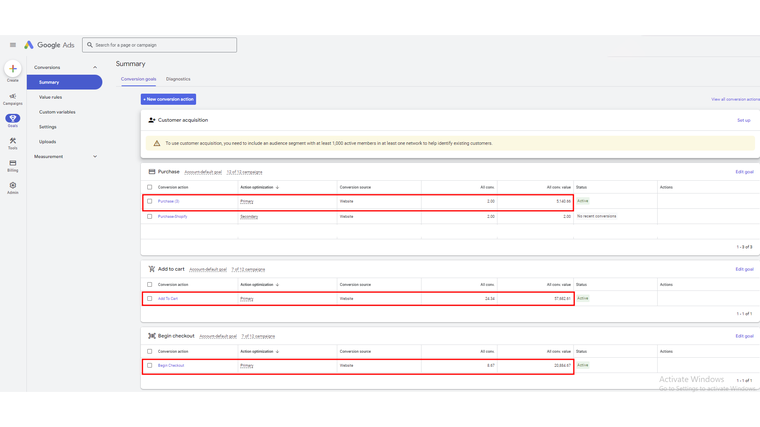Open the Tools sidebar icon
Viewport: 760px width, 427px height.
pyautogui.click(x=12, y=143)
